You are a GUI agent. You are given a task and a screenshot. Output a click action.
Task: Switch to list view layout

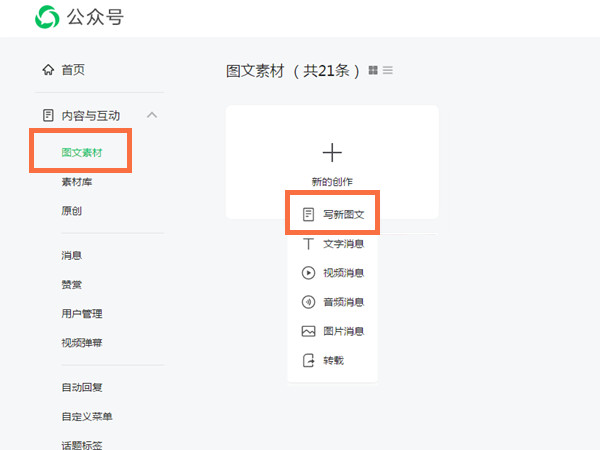(x=388, y=70)
